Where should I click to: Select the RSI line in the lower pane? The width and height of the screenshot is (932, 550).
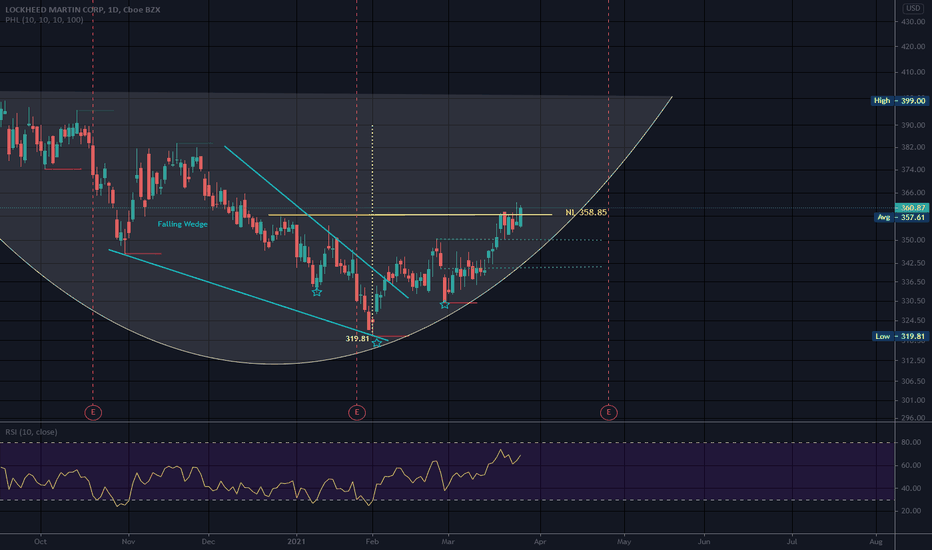click(x=260, y=478)
